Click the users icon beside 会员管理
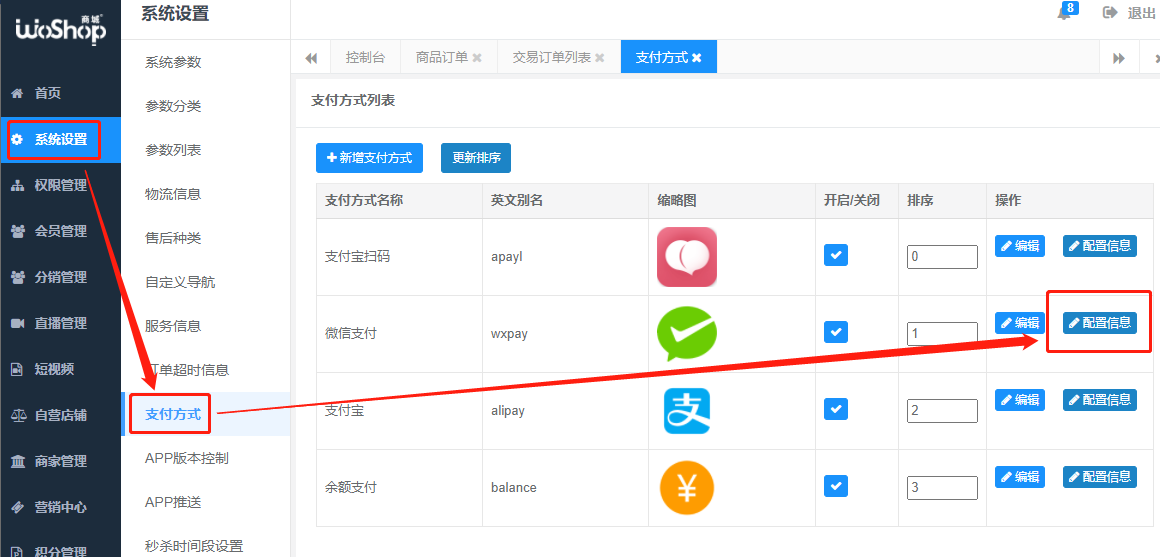This screenshot has width=1160, height=557. point(18,232)
